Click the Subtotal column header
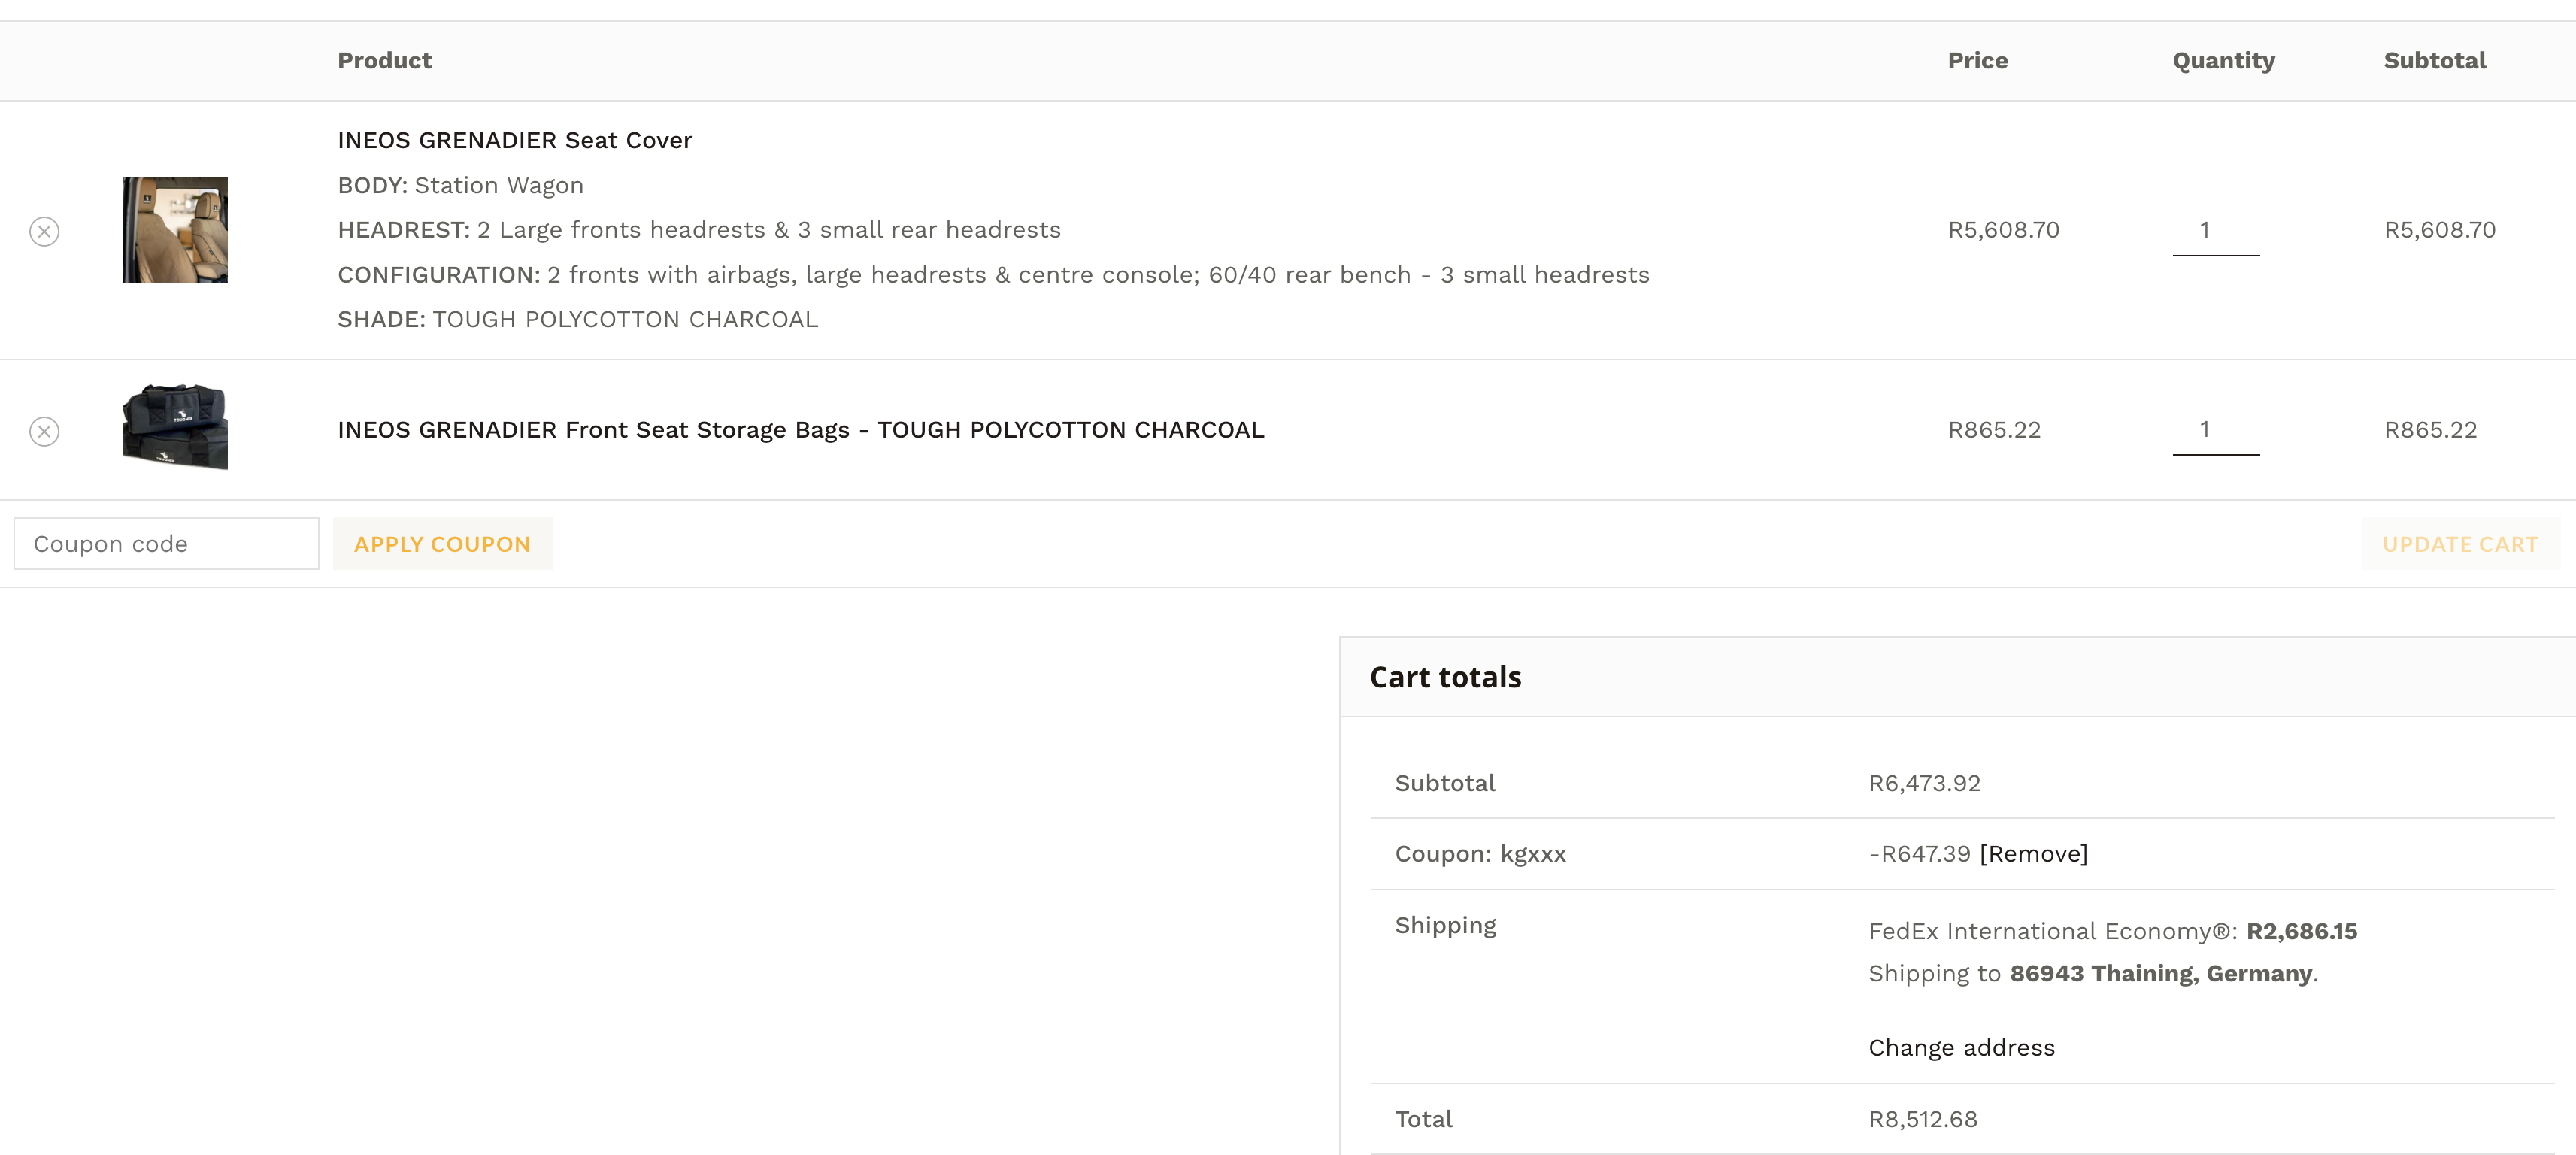Viewport: 2576px width, 1155px height. click(2435, 61)
